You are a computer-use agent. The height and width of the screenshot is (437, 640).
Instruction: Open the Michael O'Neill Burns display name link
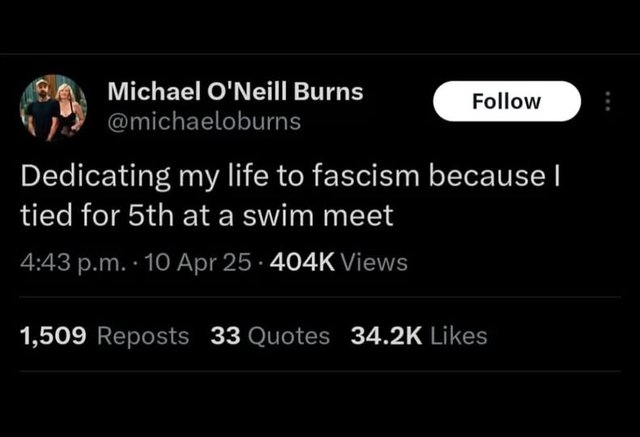(236, 91)
